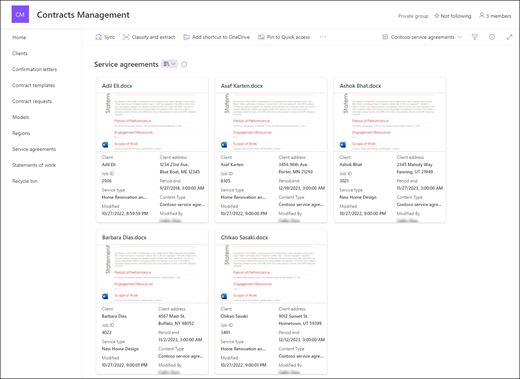The width and height of the screenshot is (520, 379).
Task: Open the Adil Eli.docx file title
Action: click(x=117, y=86)
